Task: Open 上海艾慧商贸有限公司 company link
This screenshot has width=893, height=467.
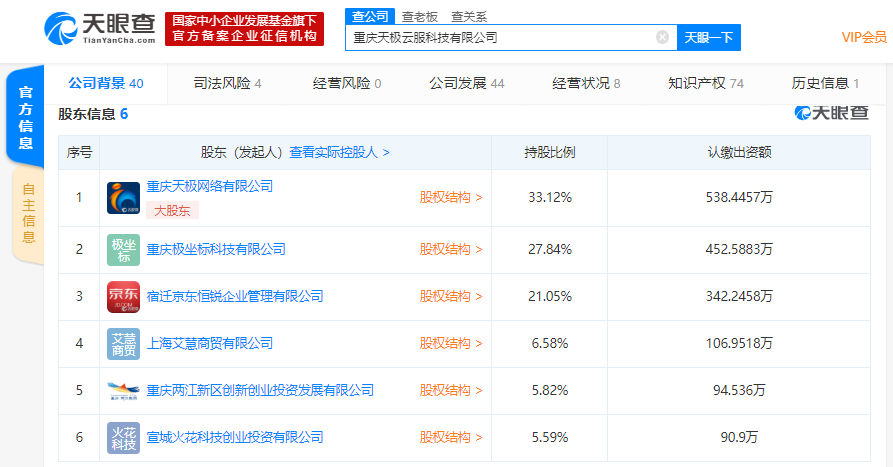Action: tap(209, 343)
